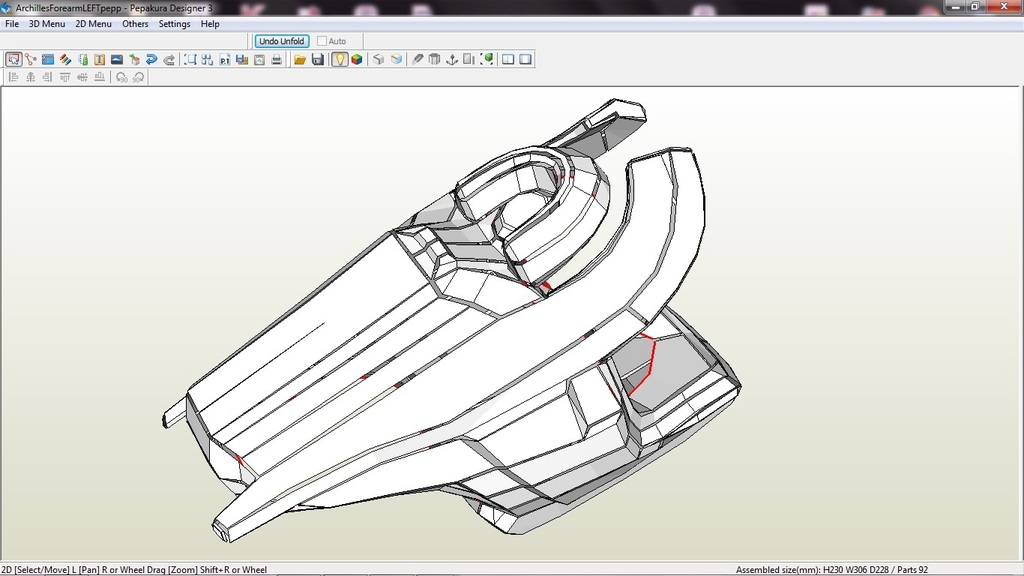
Task: Select the Select/Move tool icon
Action: coord(14,60)
